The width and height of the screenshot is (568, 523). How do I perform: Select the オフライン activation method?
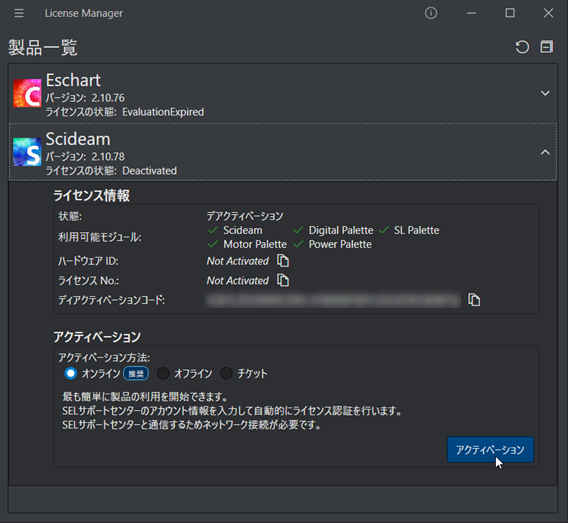point(163,373)
